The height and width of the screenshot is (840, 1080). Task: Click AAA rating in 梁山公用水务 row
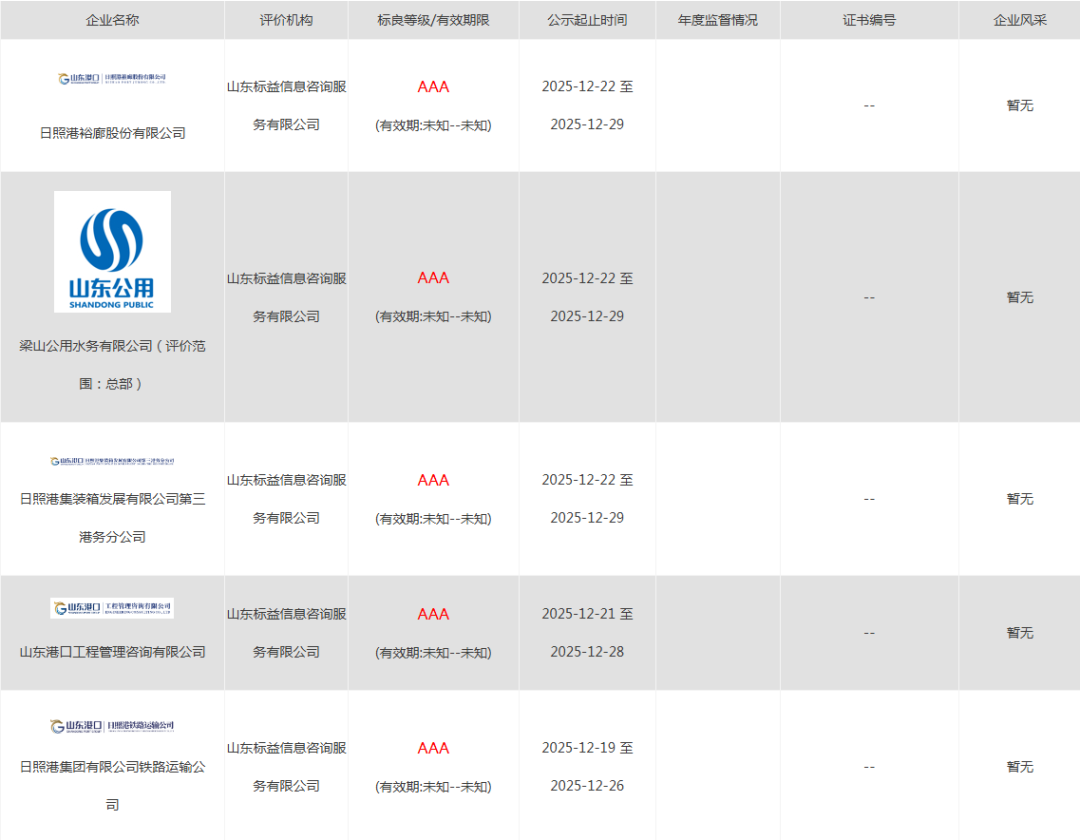click(433, 278)
